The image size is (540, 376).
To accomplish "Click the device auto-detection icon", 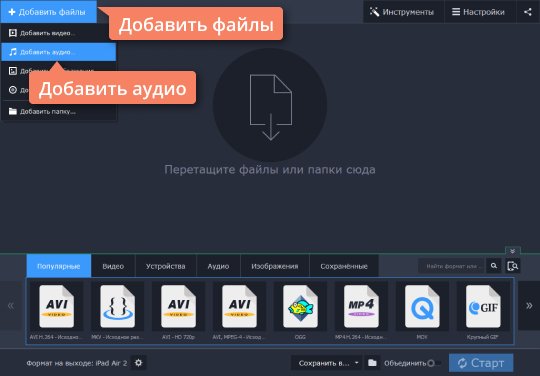I will coord(512,266).
